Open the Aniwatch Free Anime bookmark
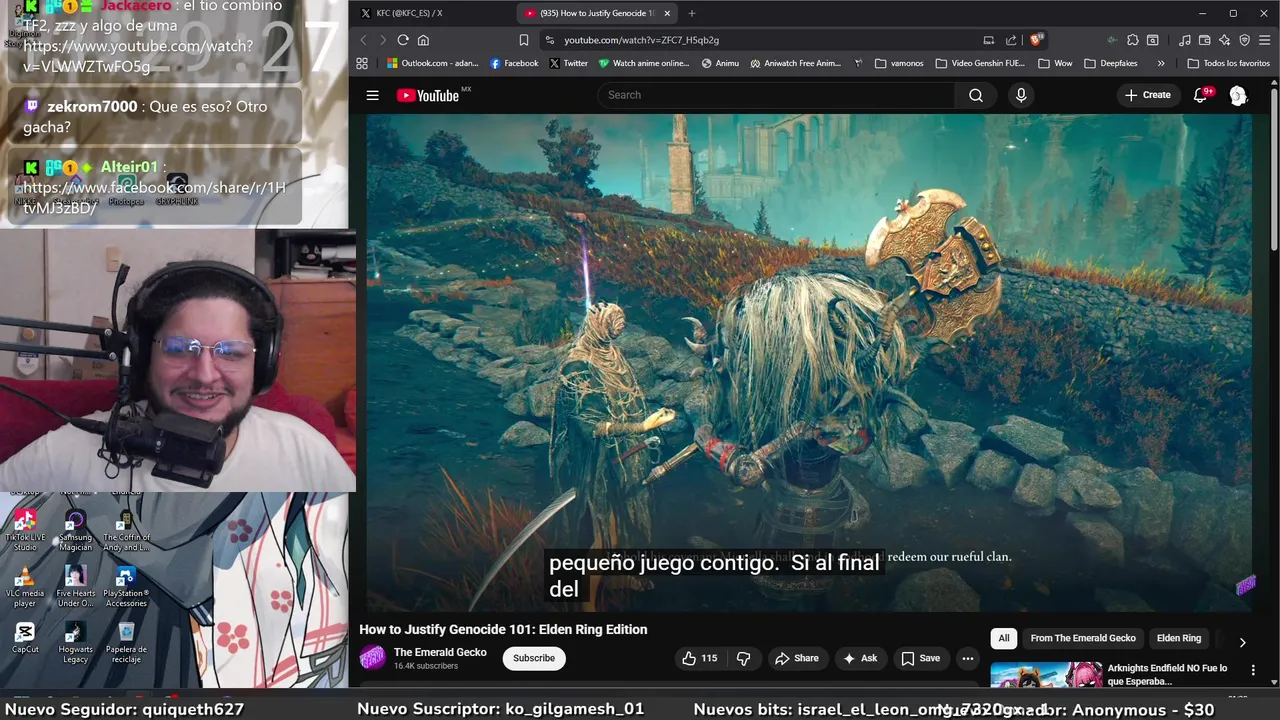Screen dimensions: 1280x720 pyautogui.click(x=795, y=63)
